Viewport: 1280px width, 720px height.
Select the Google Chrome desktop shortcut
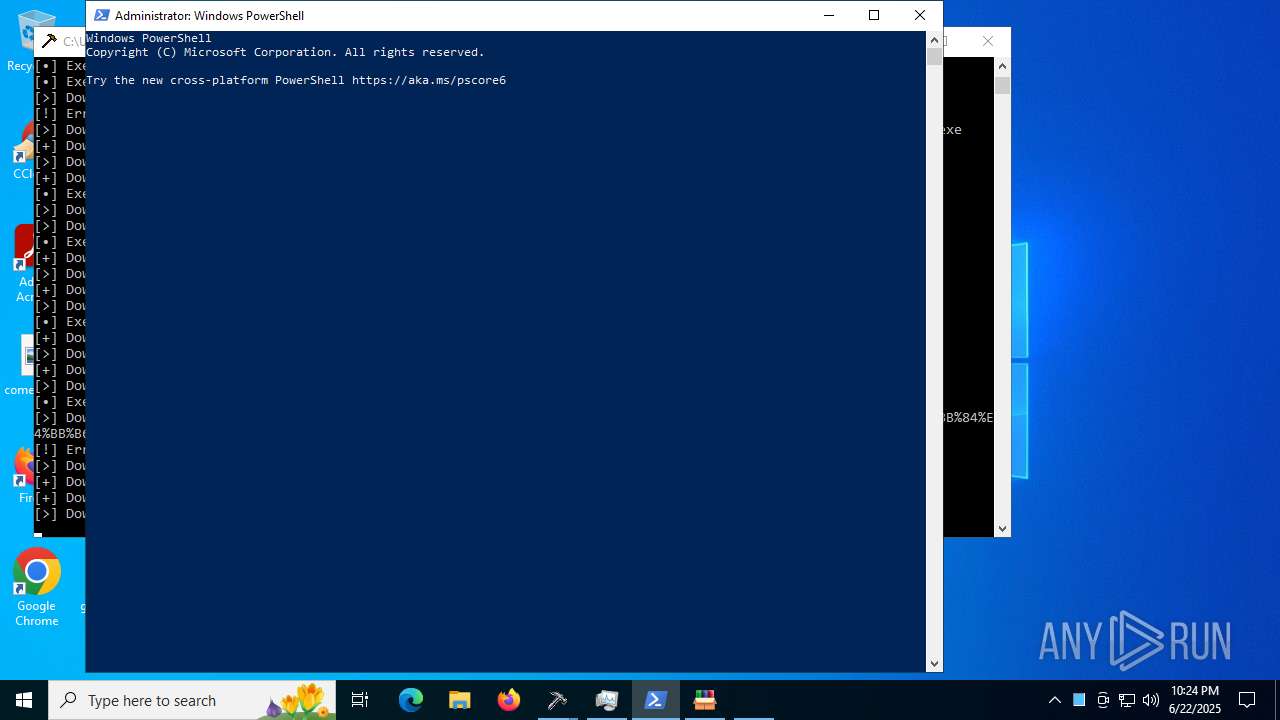36,588
